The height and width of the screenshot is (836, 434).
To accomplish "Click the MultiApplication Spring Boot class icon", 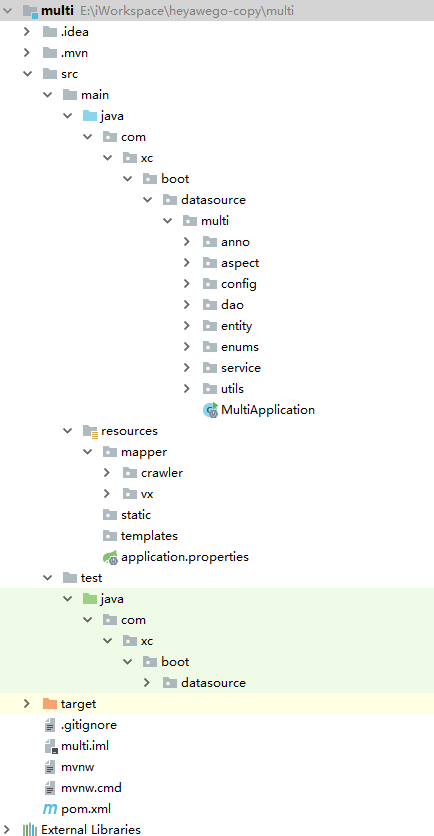I will tap(211, 410).
